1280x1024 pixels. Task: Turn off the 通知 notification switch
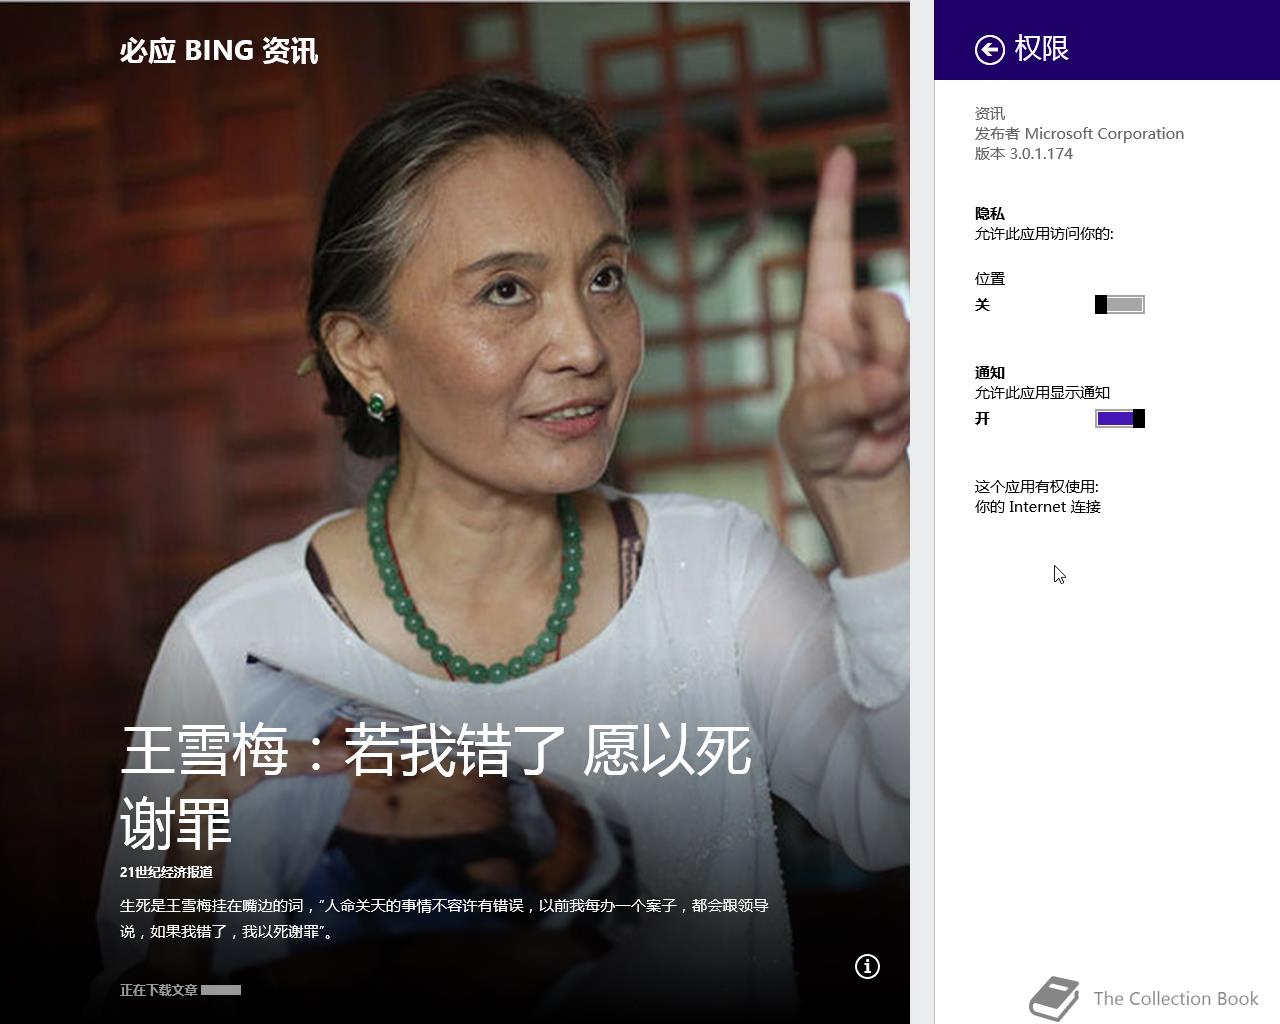coord(1120,419)
